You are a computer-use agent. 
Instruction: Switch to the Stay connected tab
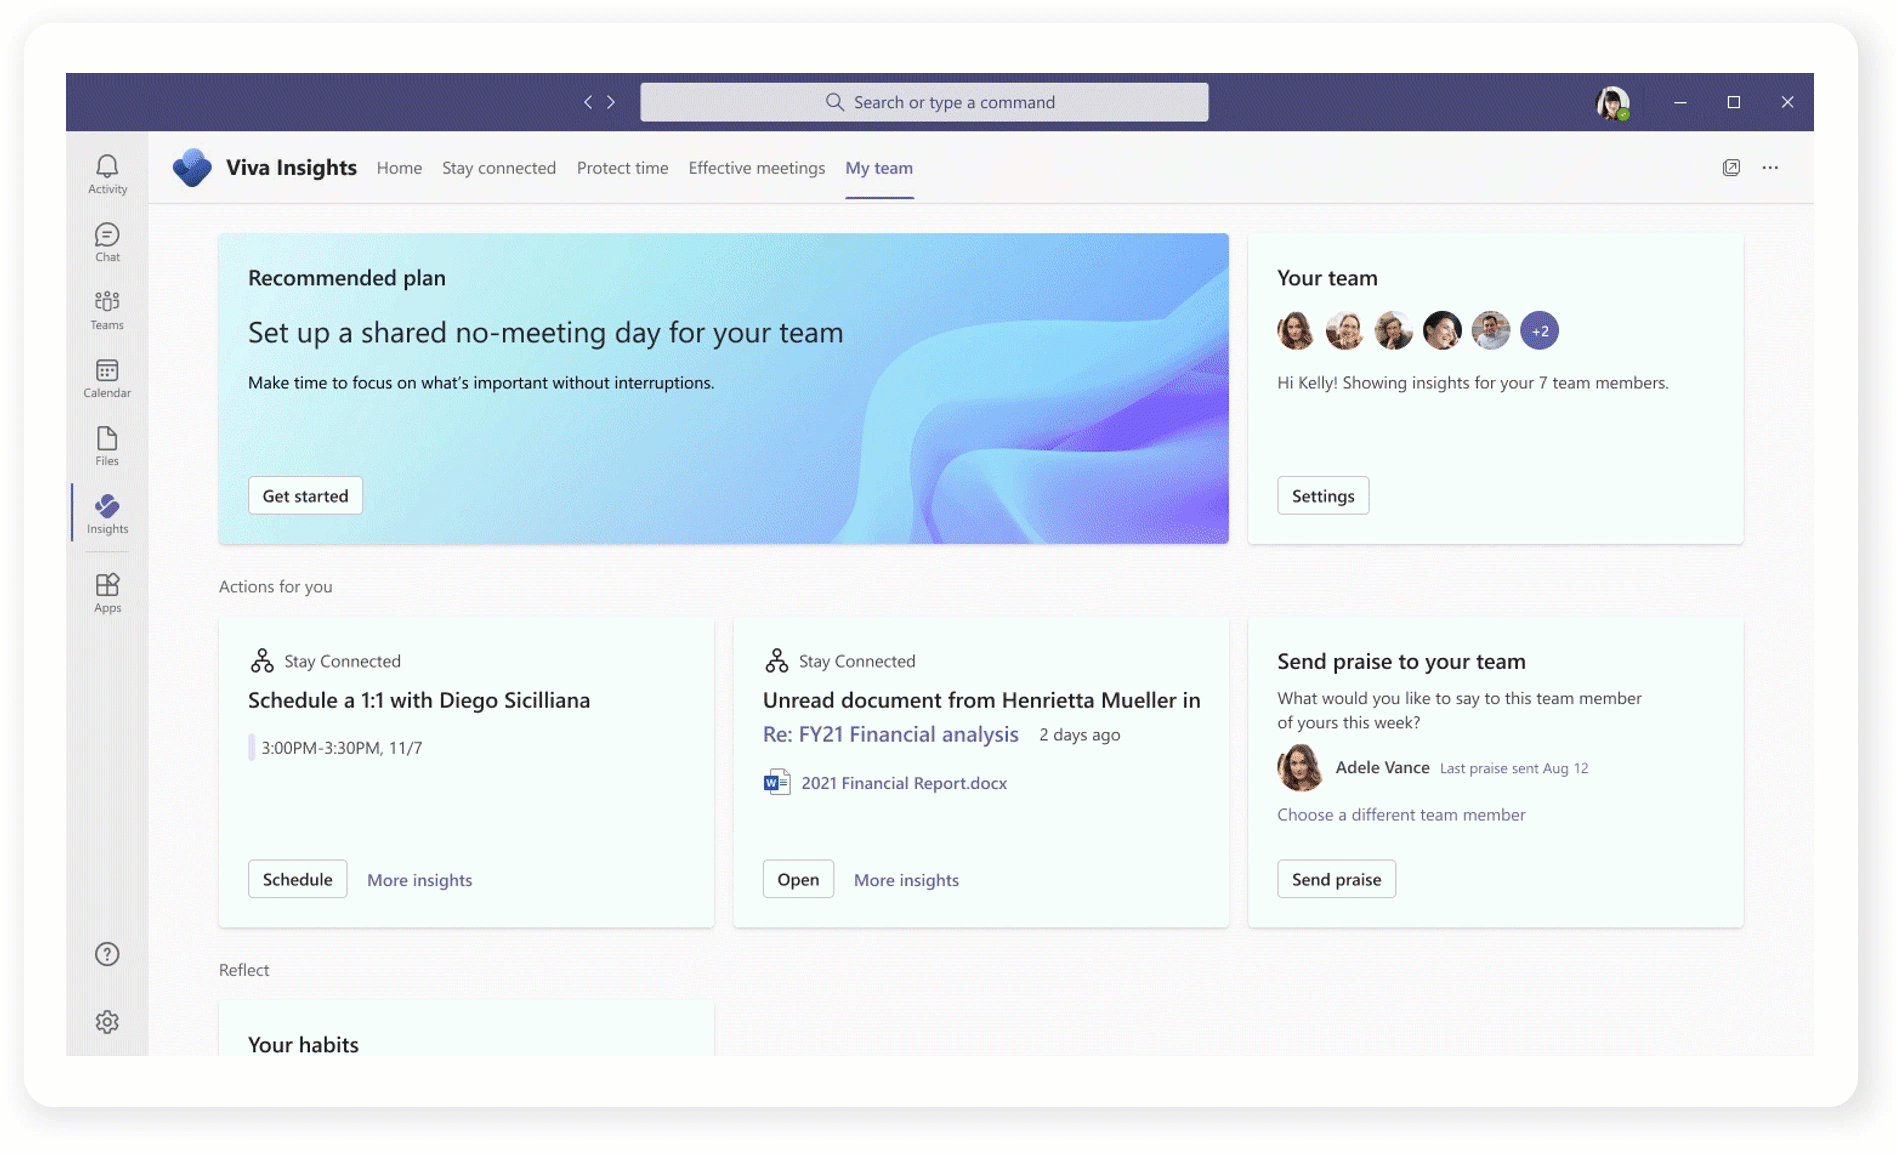(498, 168)
